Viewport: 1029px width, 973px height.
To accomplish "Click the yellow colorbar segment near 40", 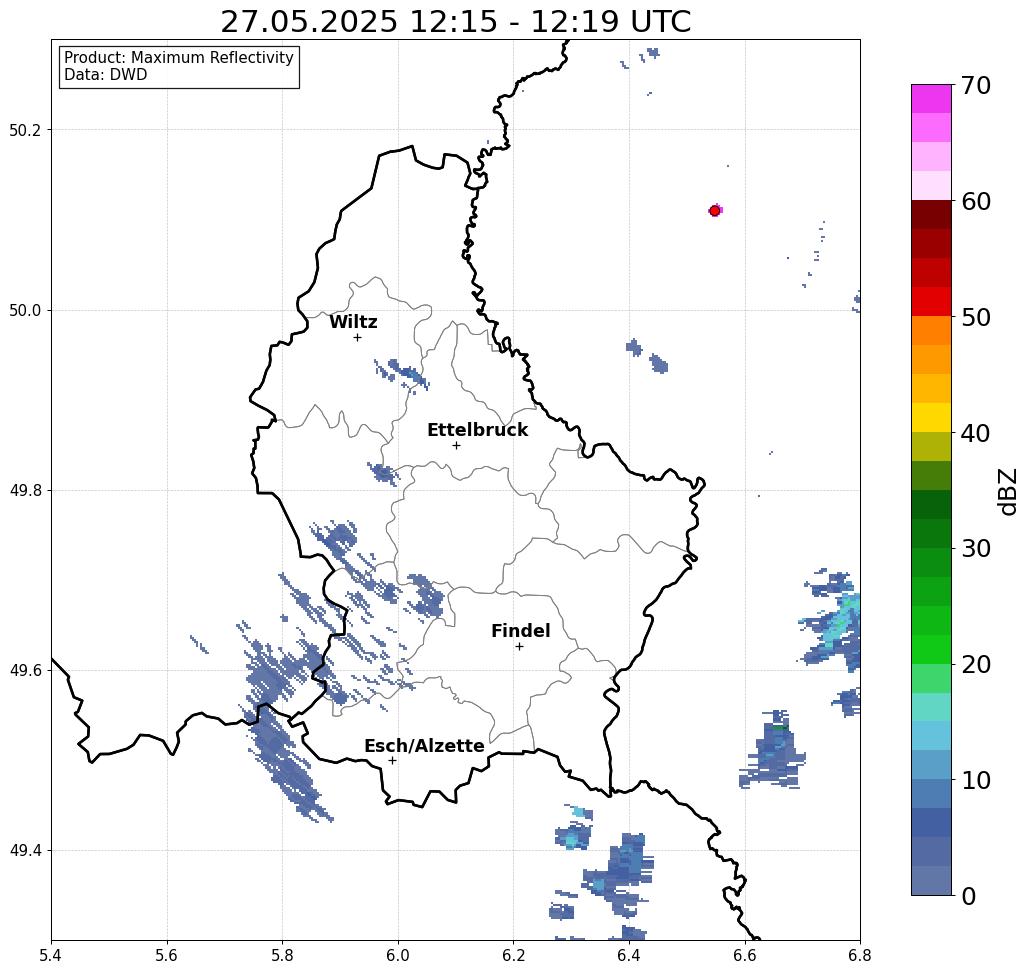I will click(931, 417).
